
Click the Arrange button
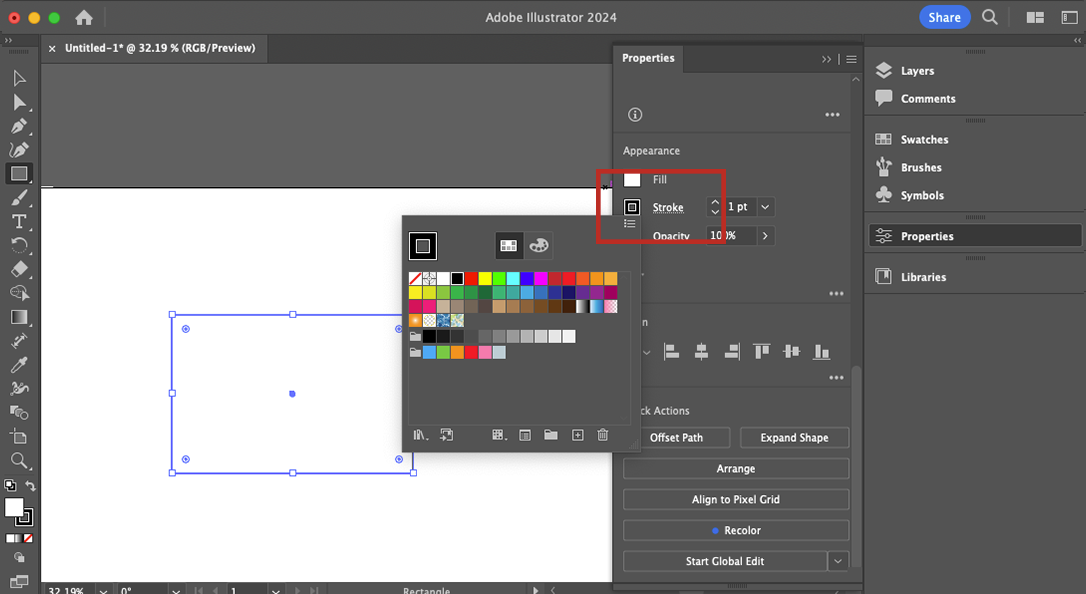pos(736,469)
